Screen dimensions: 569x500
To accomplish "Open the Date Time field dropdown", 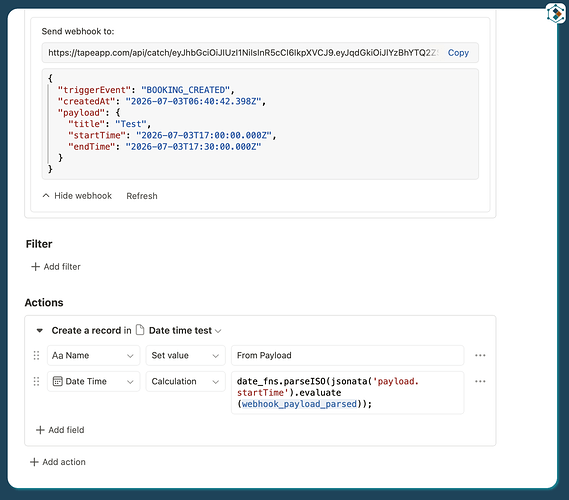I will [94, 381].
